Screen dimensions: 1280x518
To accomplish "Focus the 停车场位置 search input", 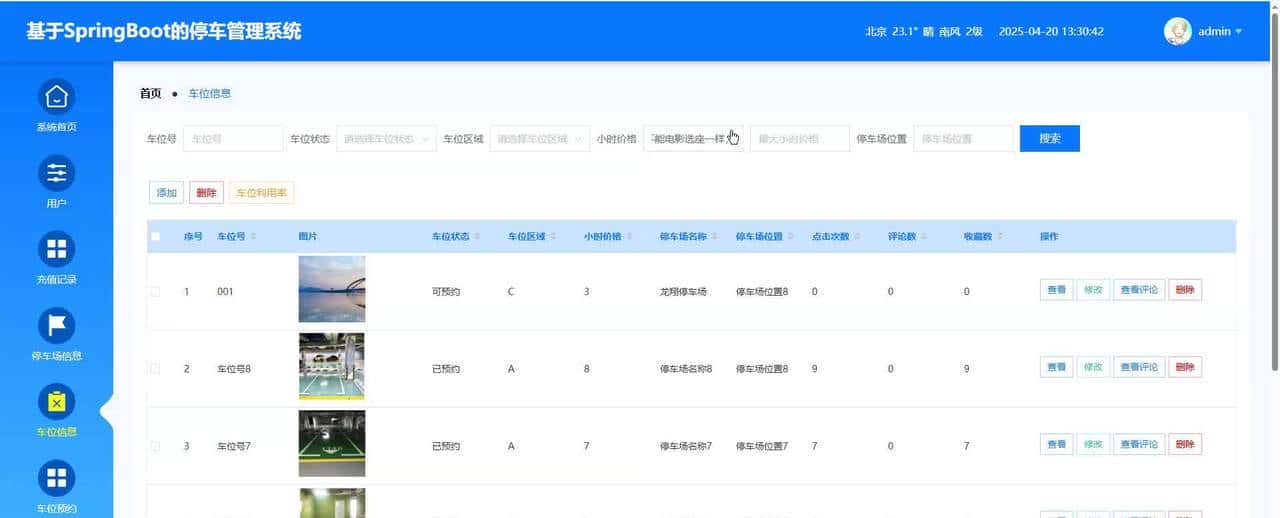I will coord(963,139).
